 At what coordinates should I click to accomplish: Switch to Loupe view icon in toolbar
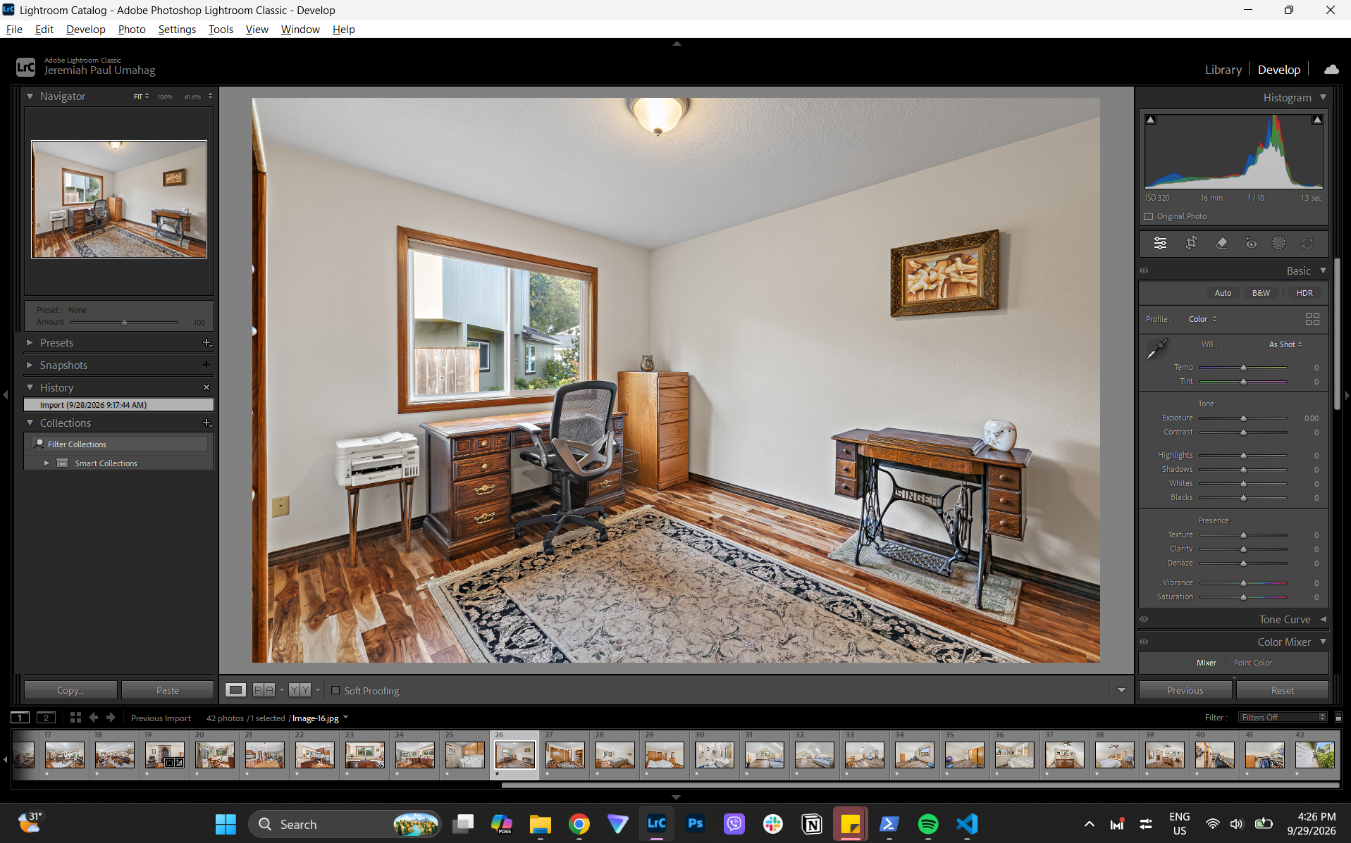click(x=236, y=690)
